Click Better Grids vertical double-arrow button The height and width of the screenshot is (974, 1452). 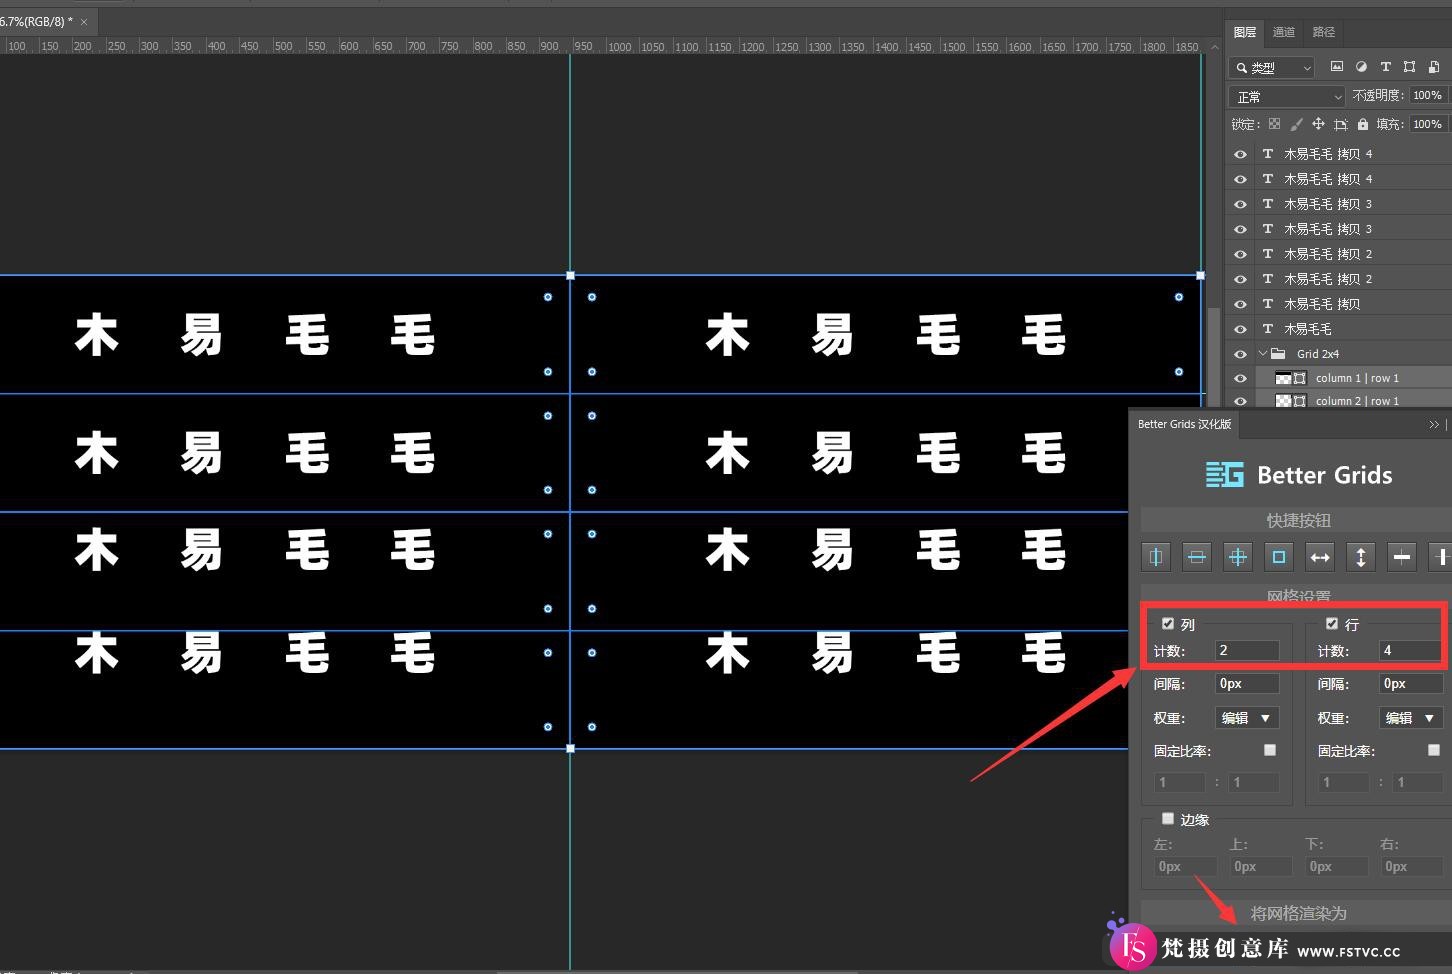tap(1361, 557)
